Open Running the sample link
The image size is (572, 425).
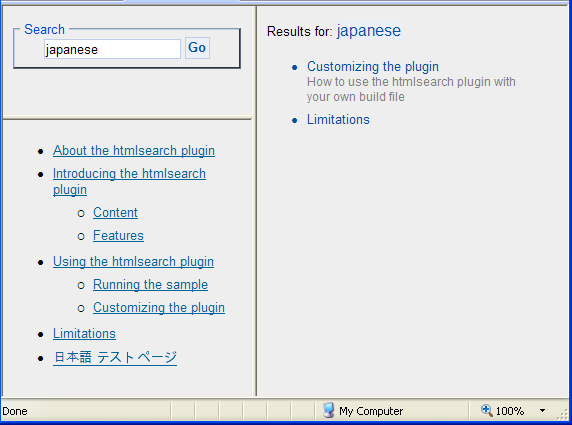pos(150,284)
